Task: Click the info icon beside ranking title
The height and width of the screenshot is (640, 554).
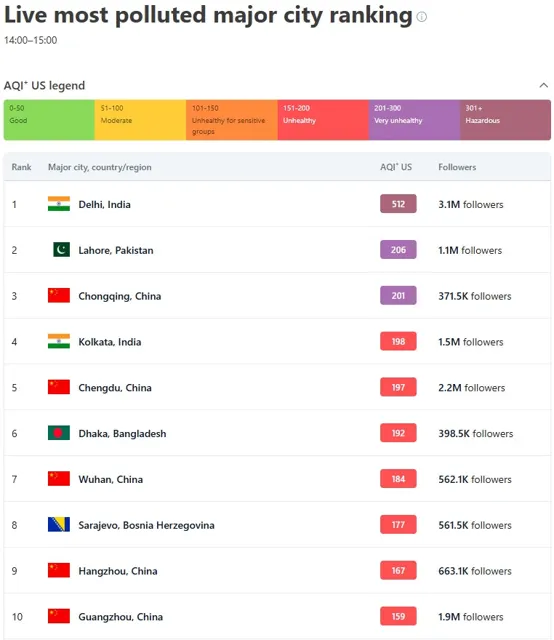Action: pyautogui.click(x=422, y=17)
